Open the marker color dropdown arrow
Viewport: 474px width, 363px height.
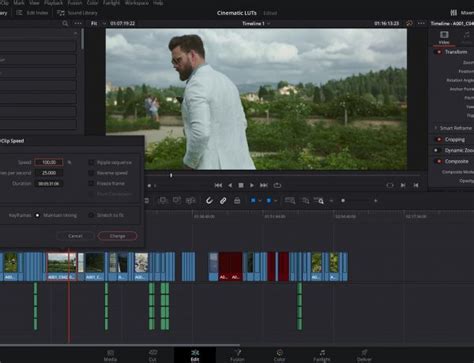(x=275, y=201)
